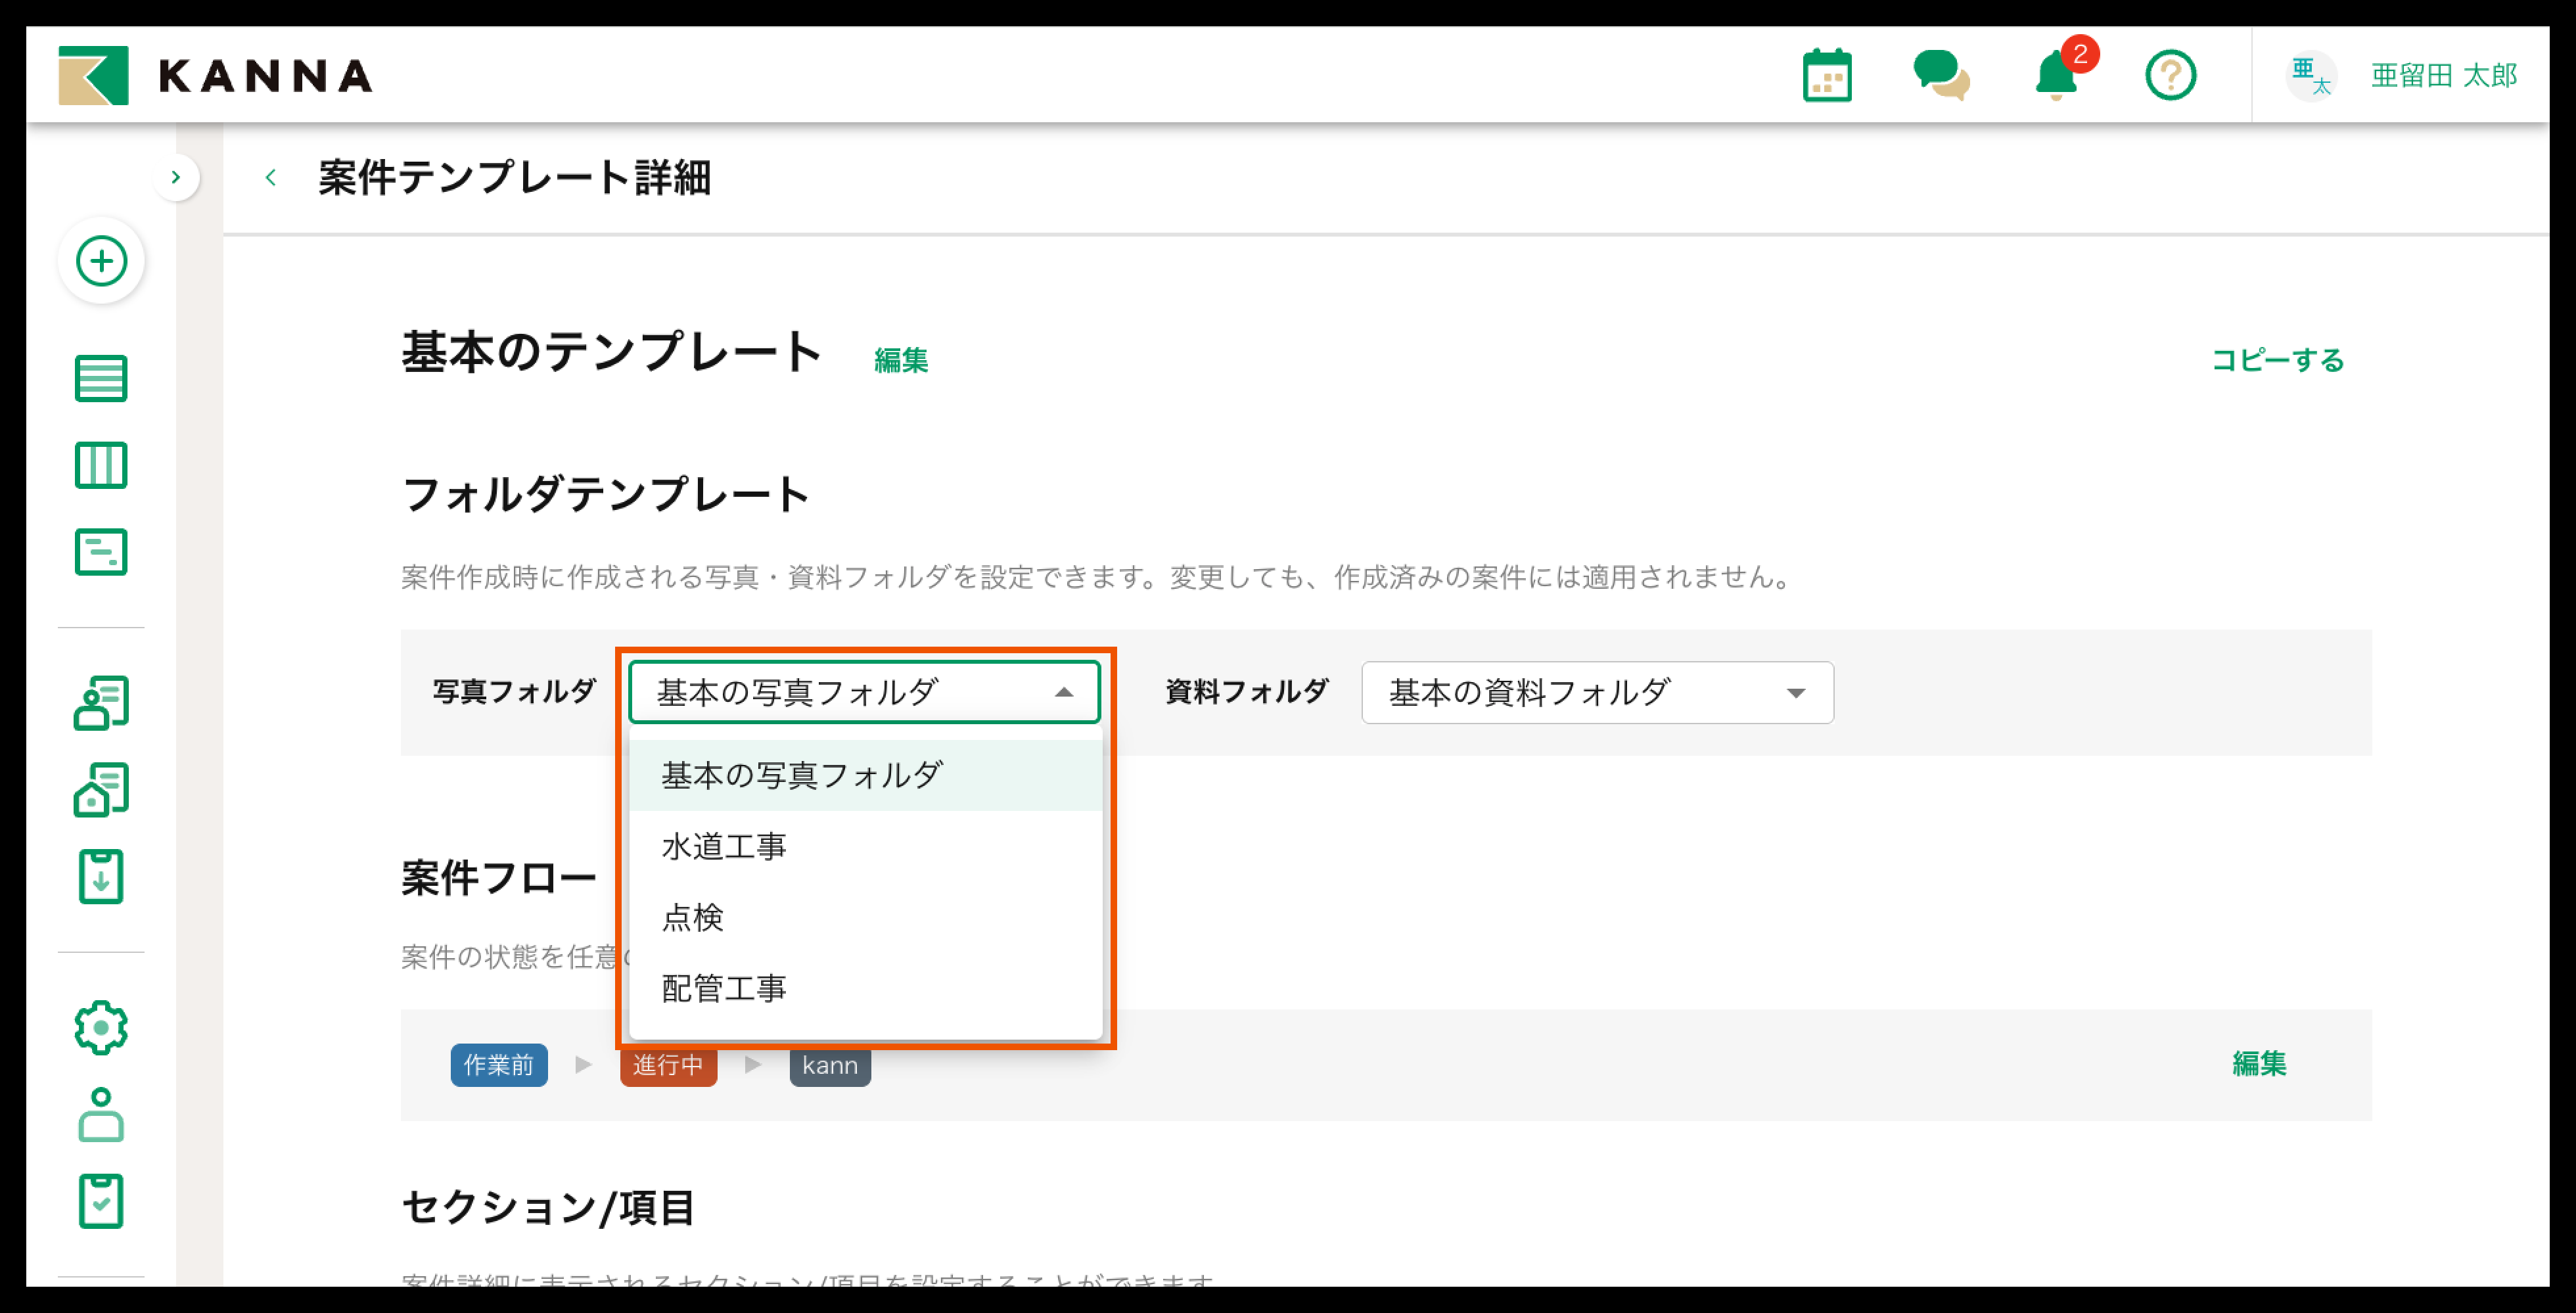Click the circular plus create button

point(101,261)
